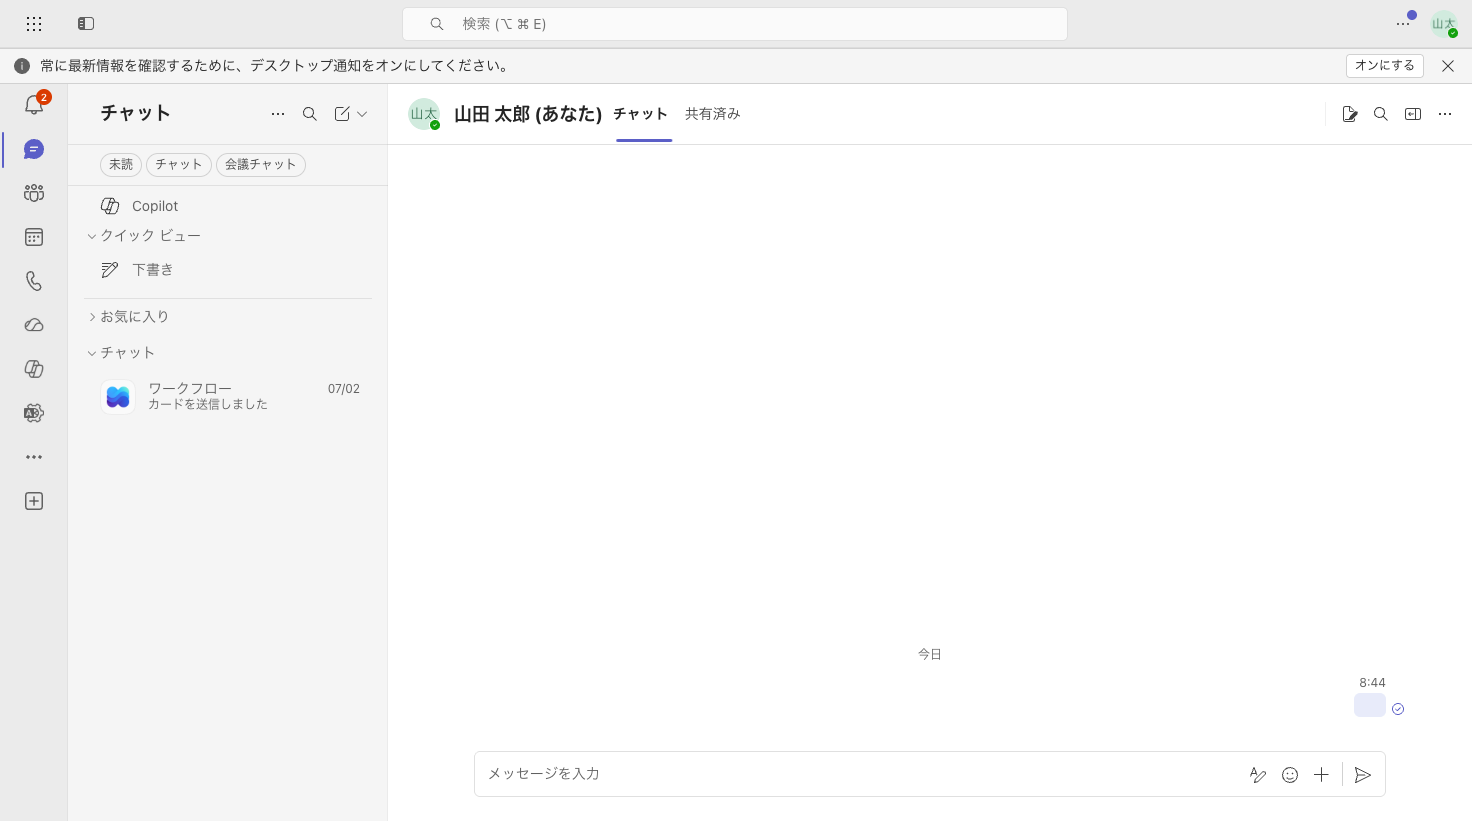The width and height of the screenshot is (1472, 821).
Task: Collapse the チャット list section
Action: (x=122, y=353)
